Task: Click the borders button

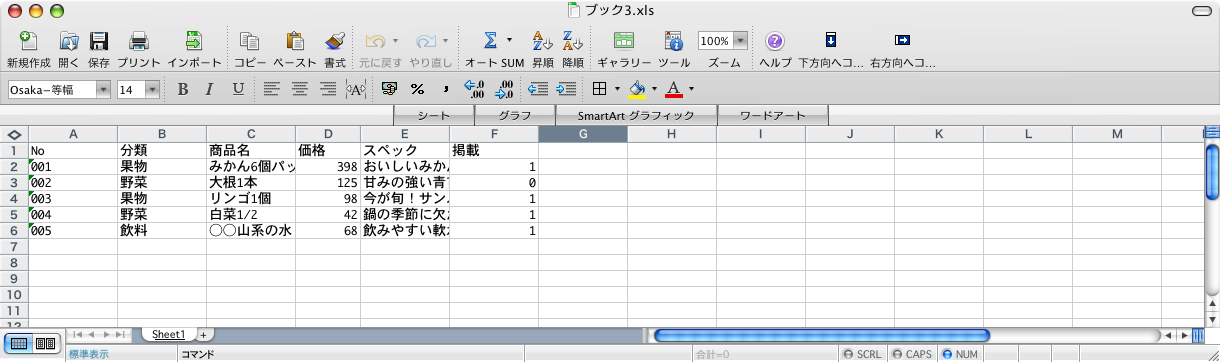Action: (599, 90)
